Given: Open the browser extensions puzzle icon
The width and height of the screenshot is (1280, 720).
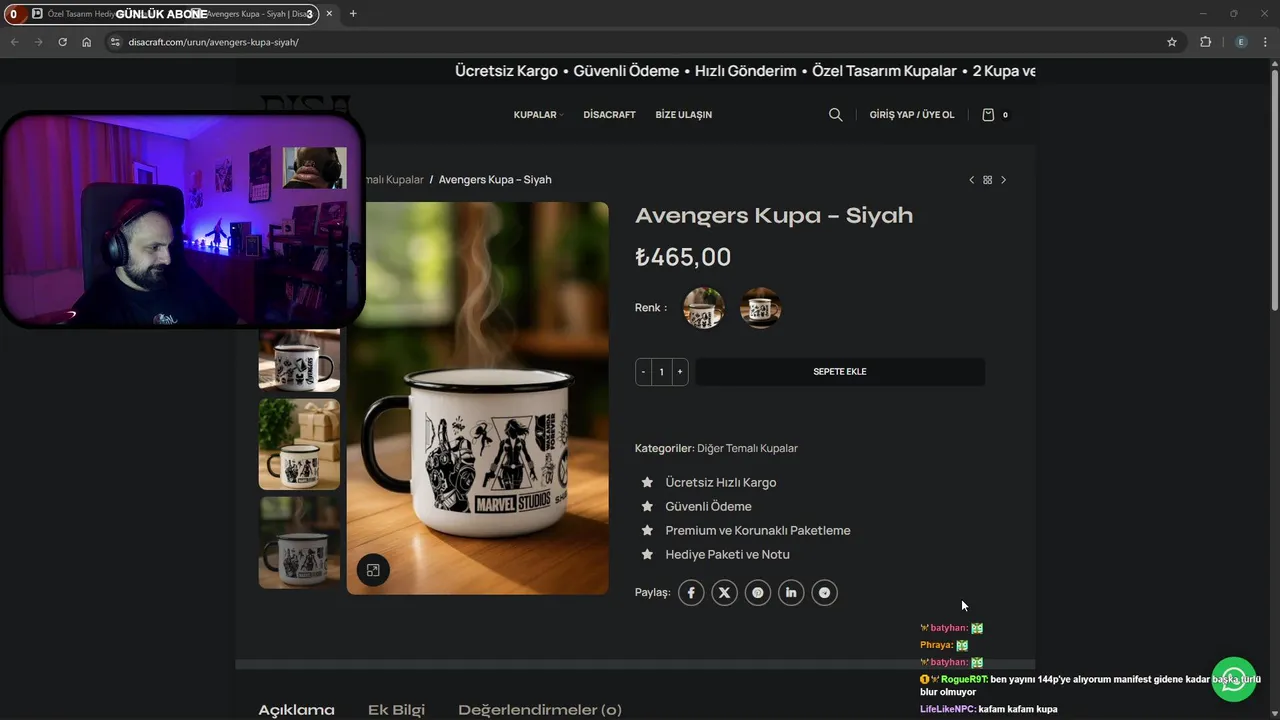Looking at the screenshot, I should click(1205, 42).
